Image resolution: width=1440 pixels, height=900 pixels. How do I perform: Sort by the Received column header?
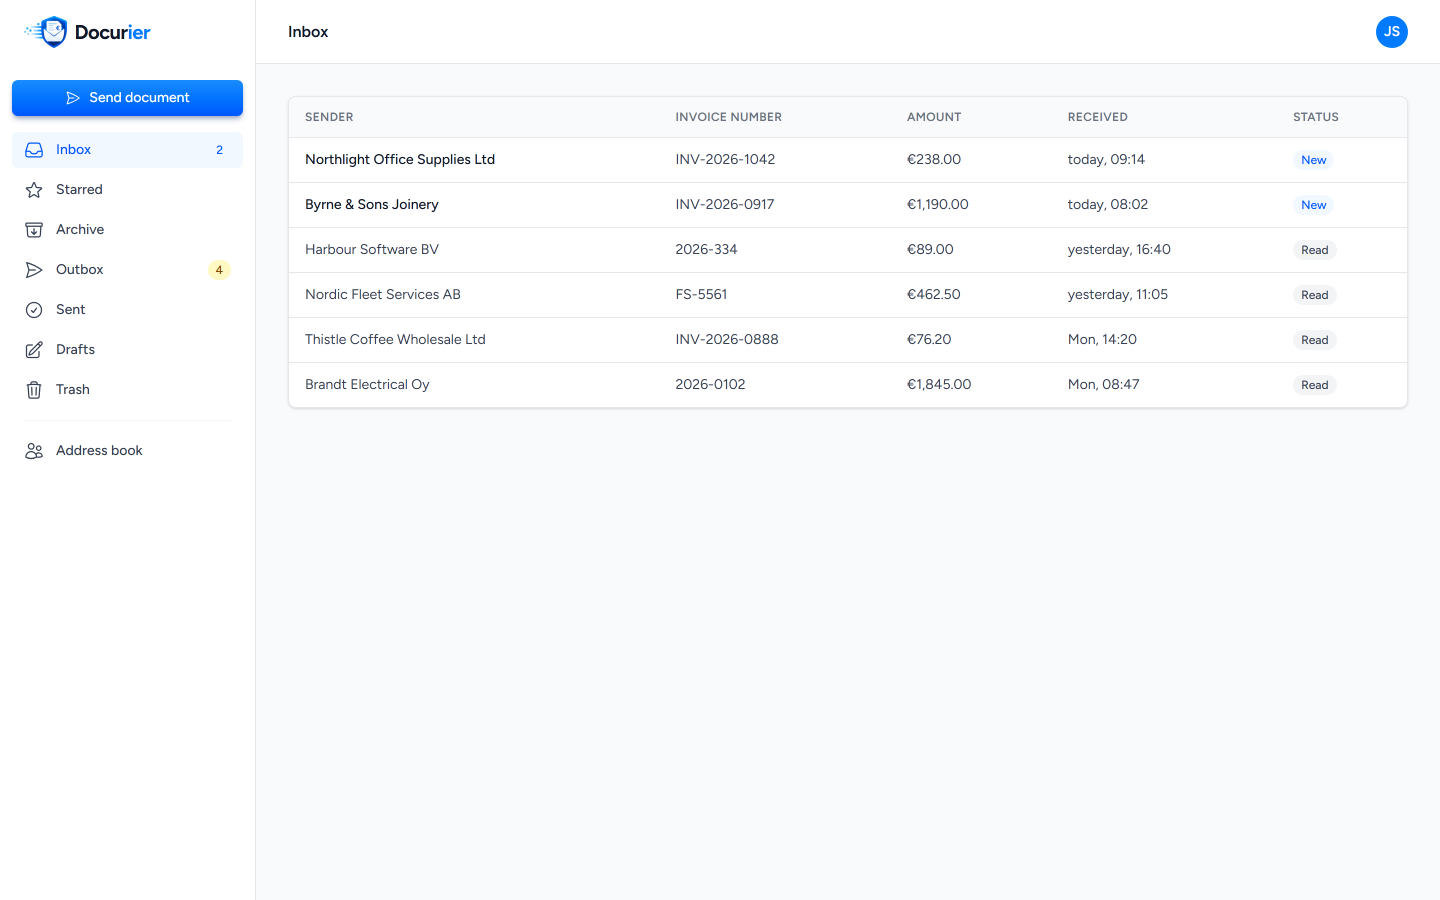coord(1097,117)
